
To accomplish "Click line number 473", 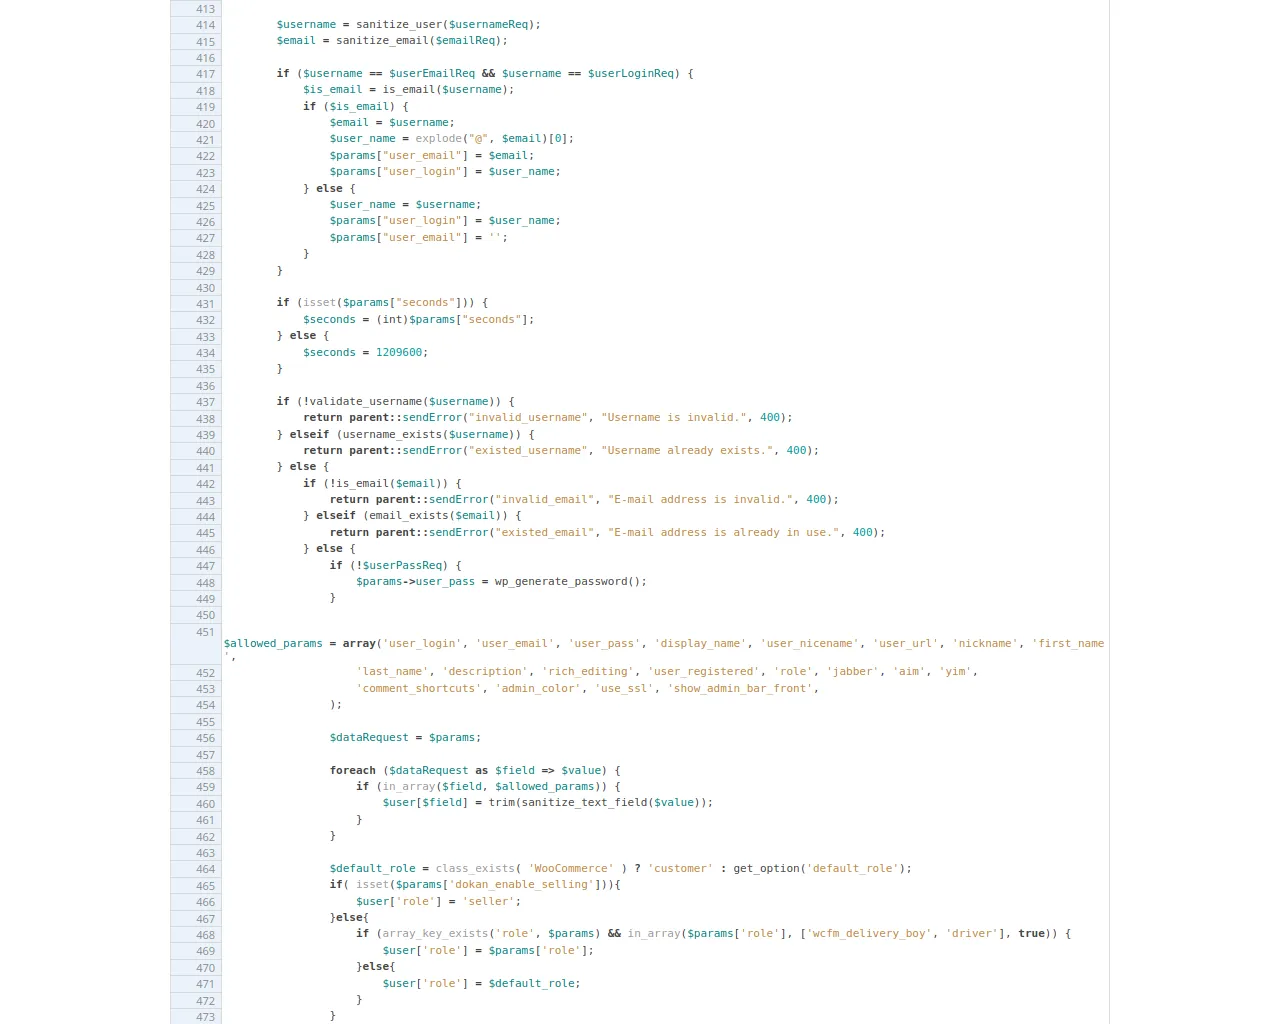I will [x=205, y=1017].
